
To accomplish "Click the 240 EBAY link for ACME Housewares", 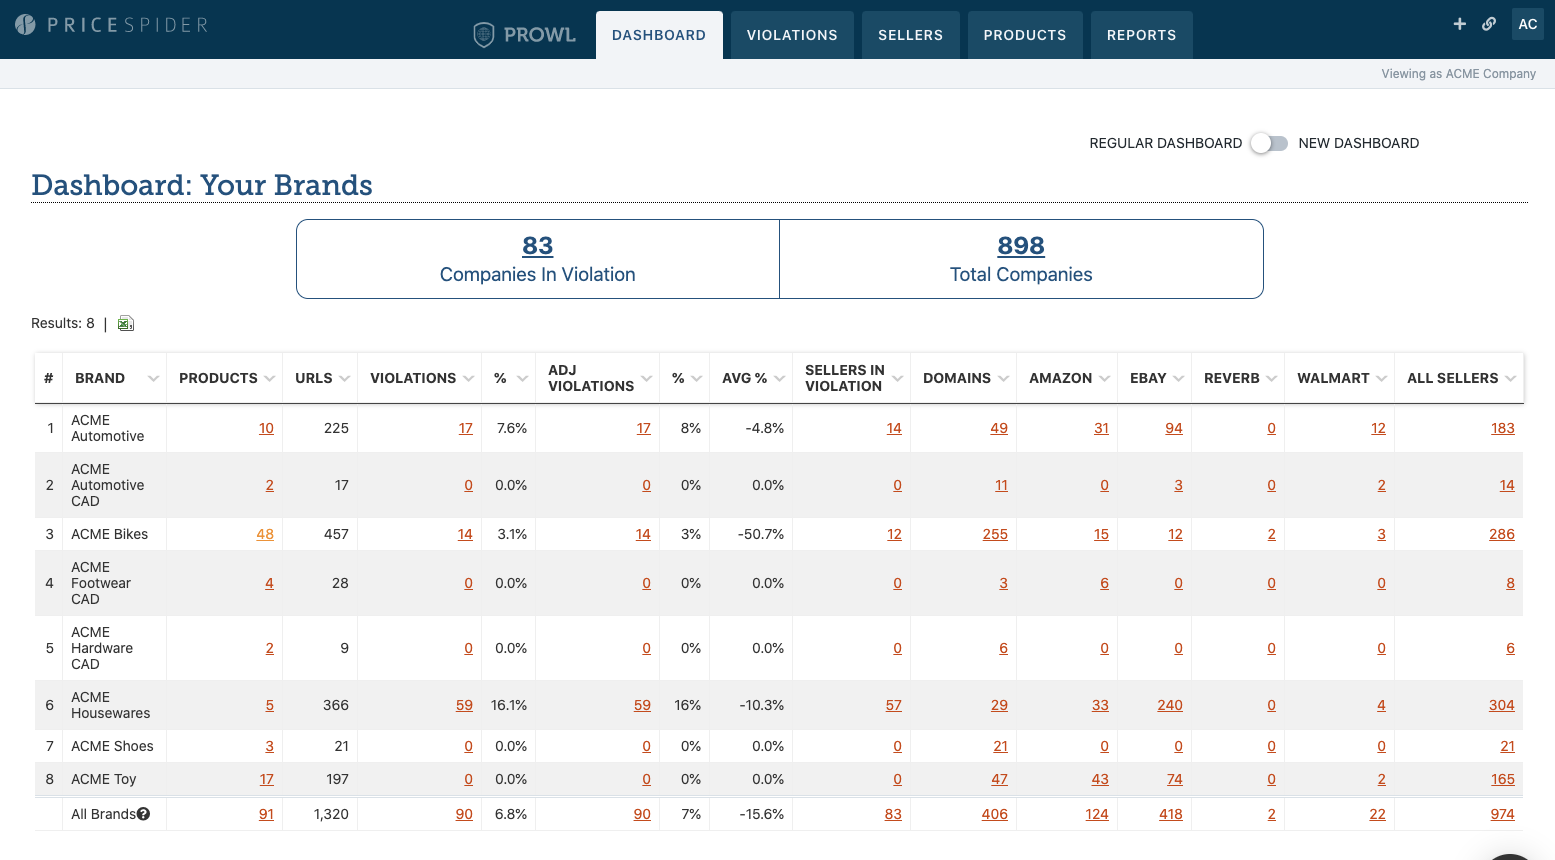I will click(1170, 705).
